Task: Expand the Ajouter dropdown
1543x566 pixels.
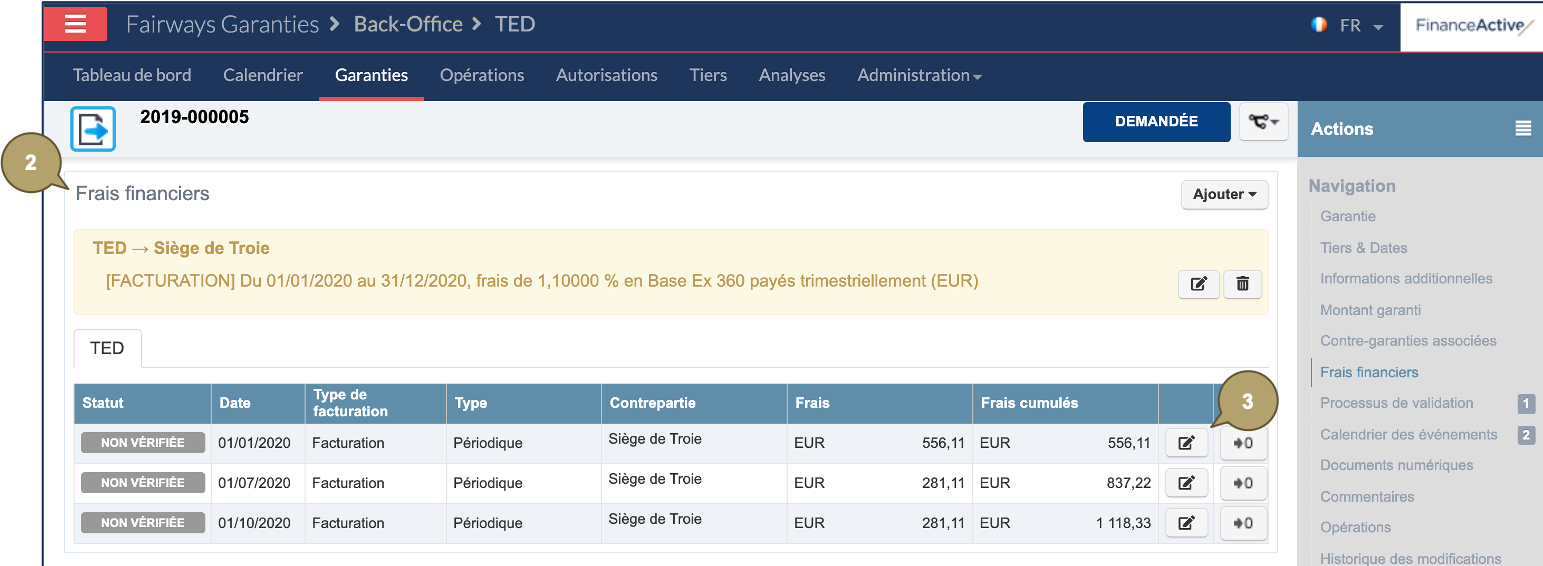Action: point(1224,194)
